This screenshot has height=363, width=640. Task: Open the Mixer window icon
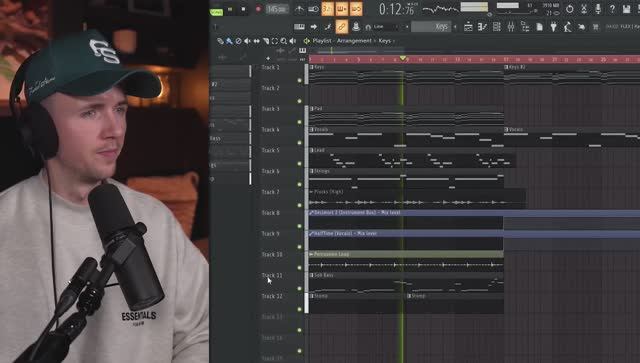click(511, 27)
